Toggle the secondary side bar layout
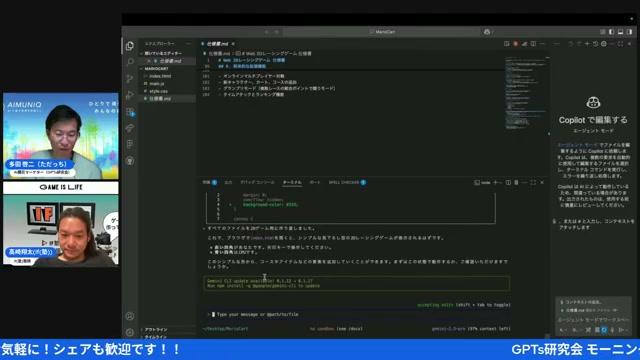The image size is (640, 360). coord(629,32)
